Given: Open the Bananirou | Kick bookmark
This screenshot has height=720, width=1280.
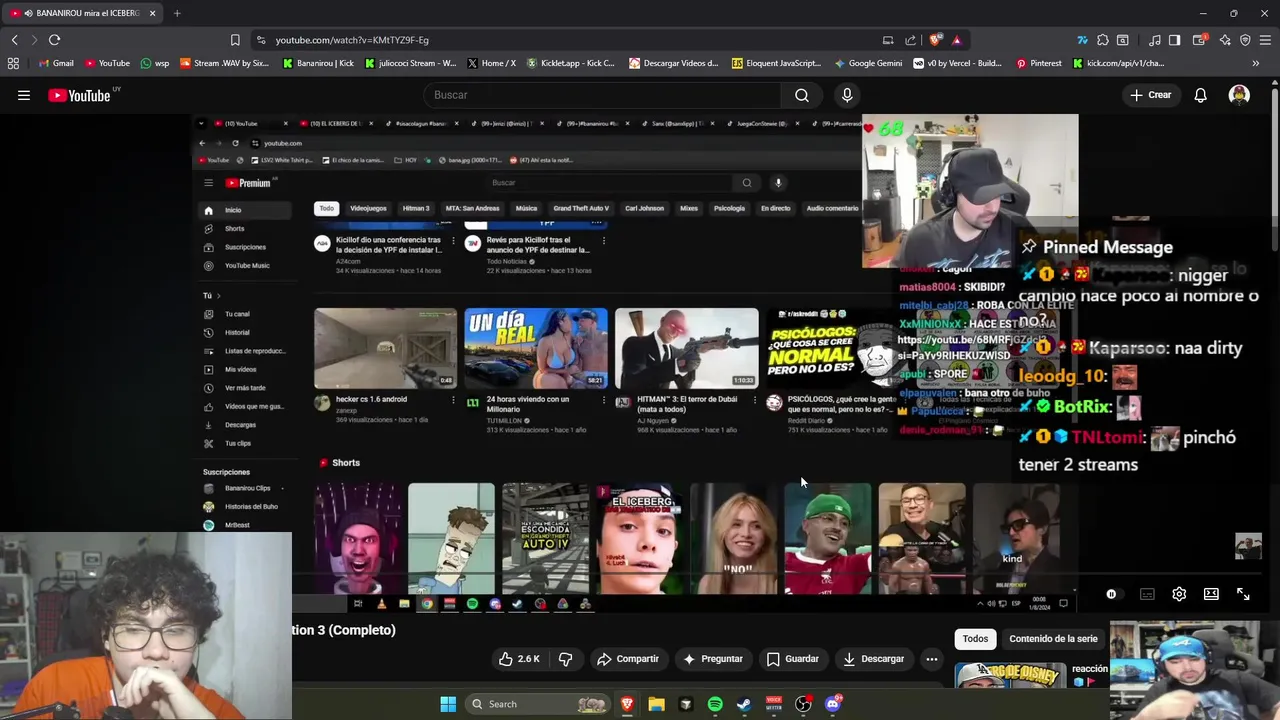Looking at the screenshot, I should pyautogui.click(x=318, y=63).
